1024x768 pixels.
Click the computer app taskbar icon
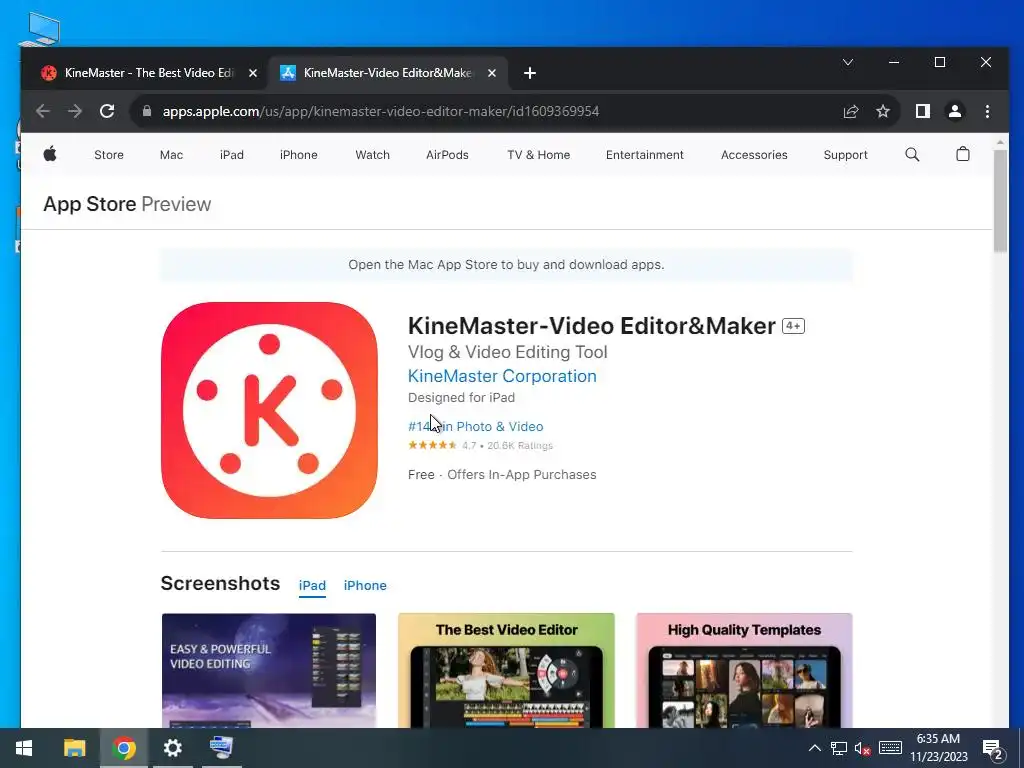221,748
